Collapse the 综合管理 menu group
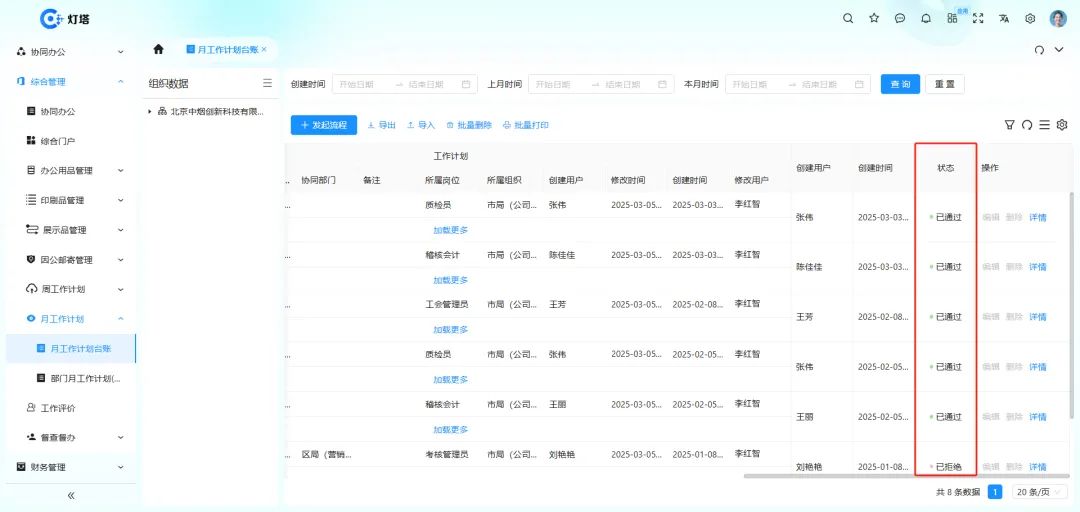Viewport: 1080px width, 512px height. [x=121, y=81]
